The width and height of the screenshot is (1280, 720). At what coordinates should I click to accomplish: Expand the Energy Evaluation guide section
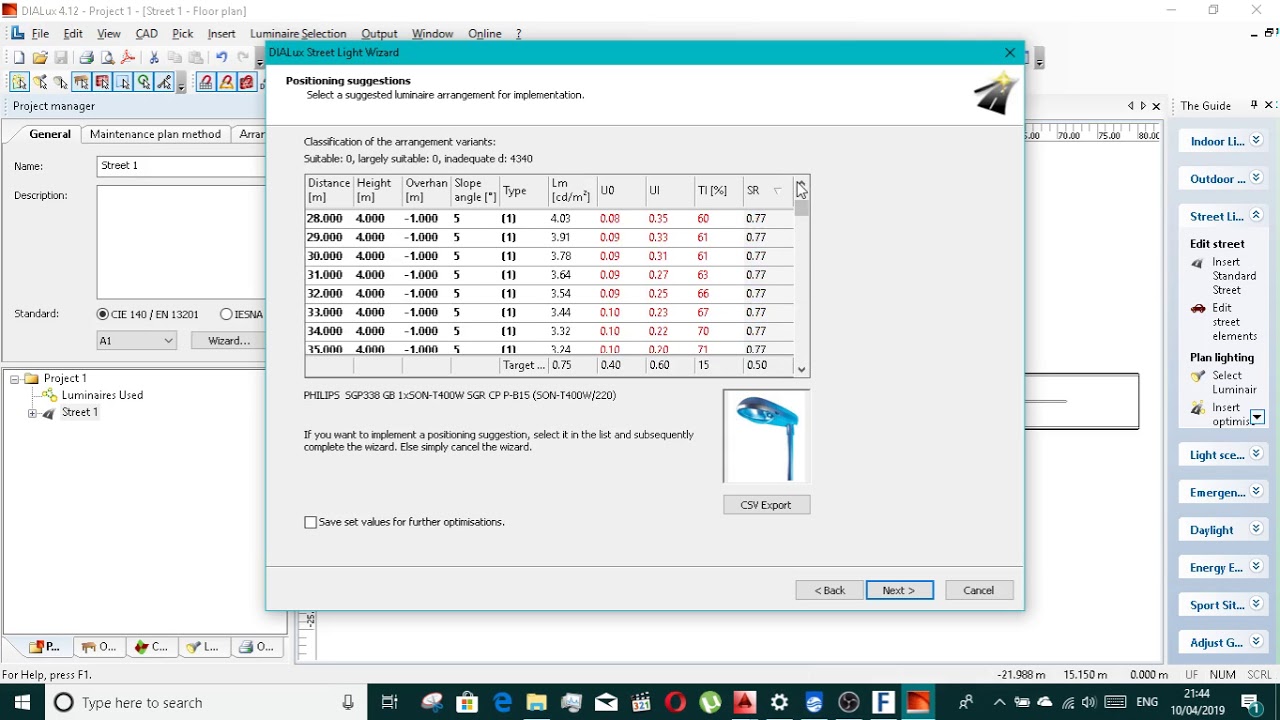point(1256,567)
